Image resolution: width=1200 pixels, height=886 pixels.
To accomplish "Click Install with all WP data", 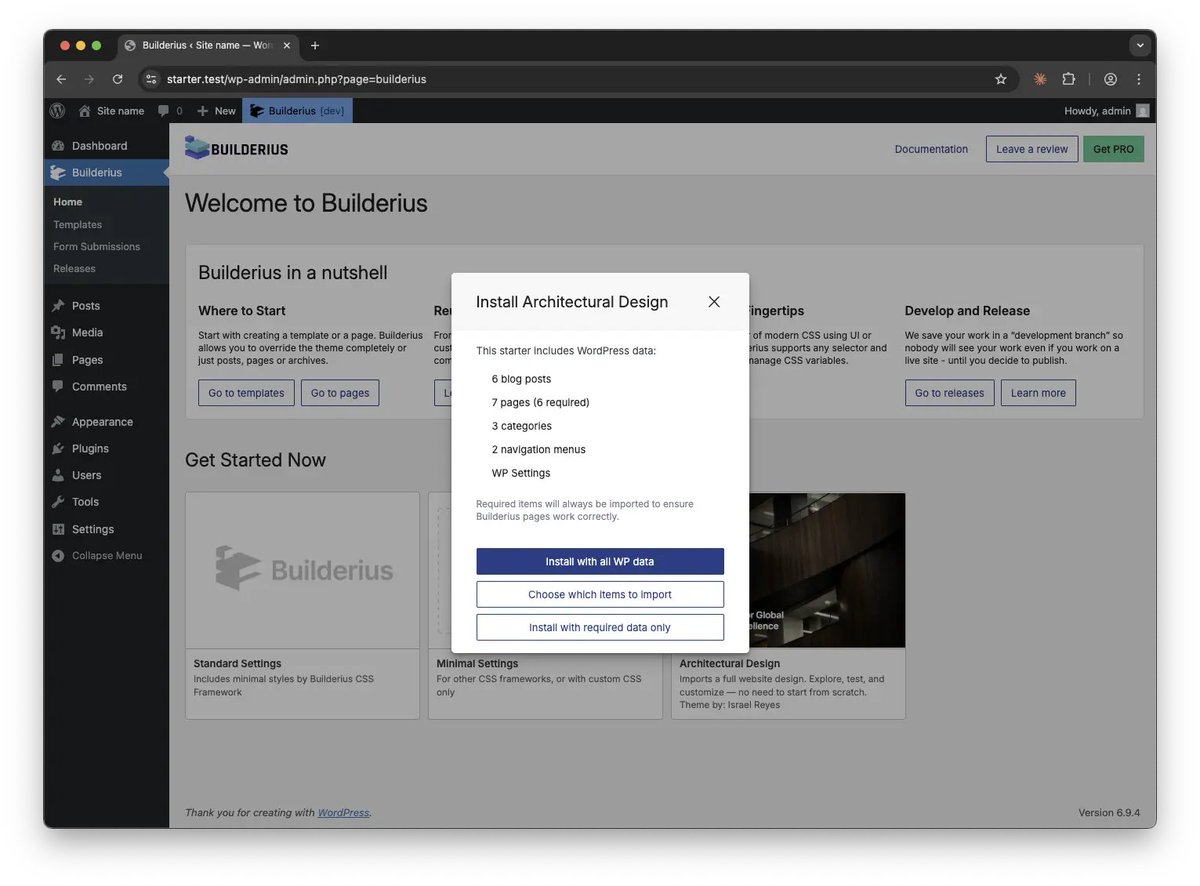I will [x=599, y=561].
